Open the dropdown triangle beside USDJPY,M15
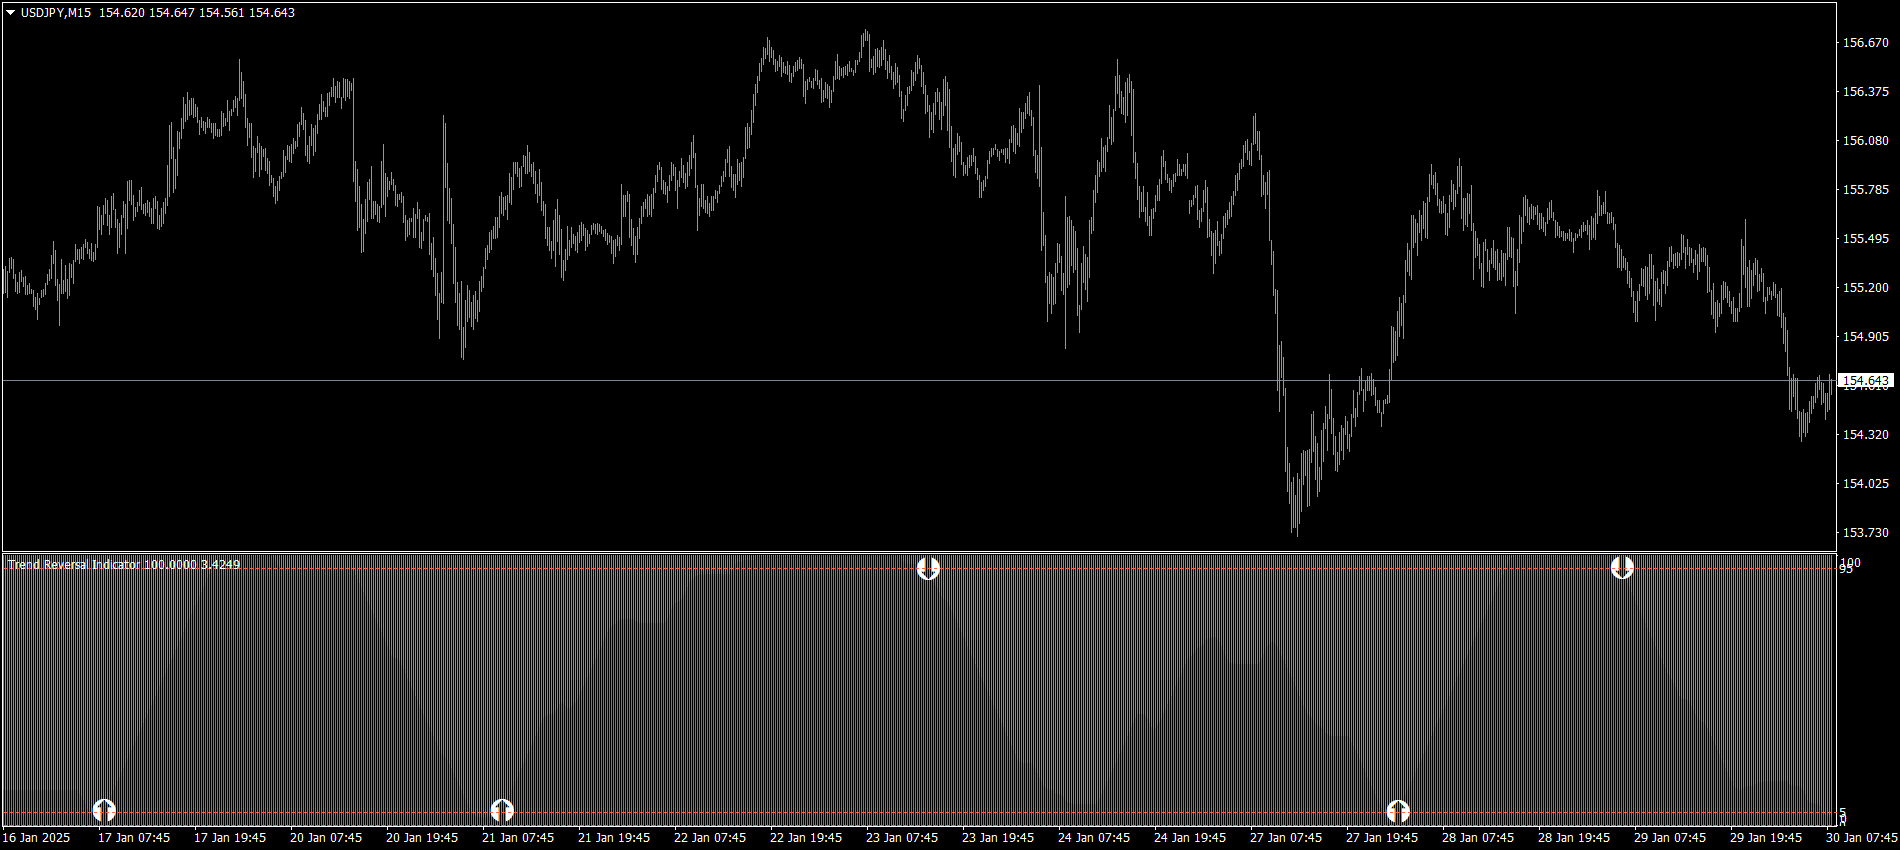The height and width of the screenshot is (850, 1900). [x=10, y=13]
